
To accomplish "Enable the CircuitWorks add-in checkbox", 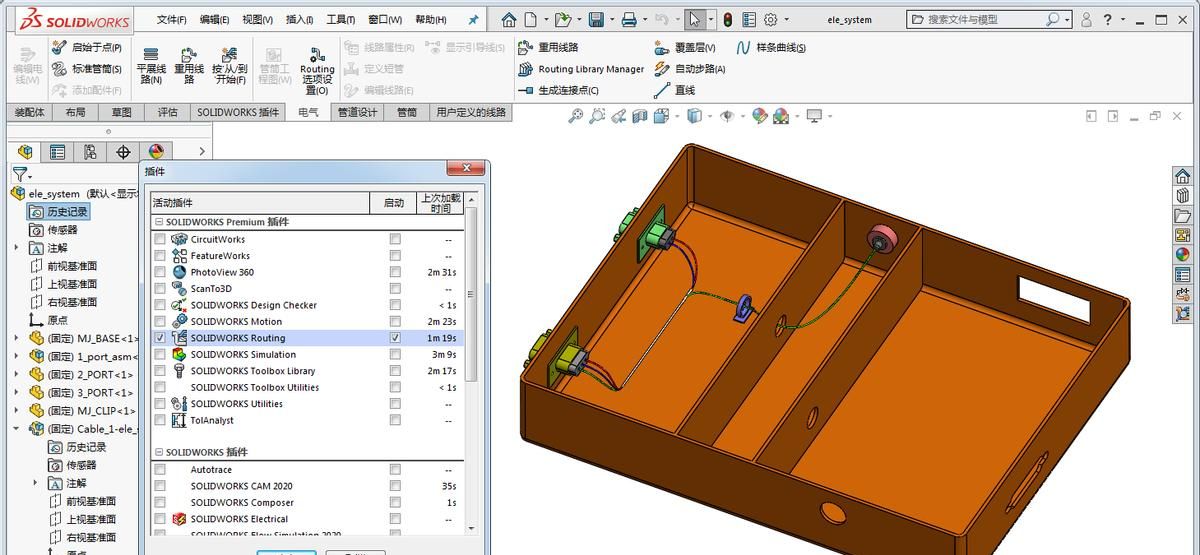I will pyautogui.click(x=160, y=239).
